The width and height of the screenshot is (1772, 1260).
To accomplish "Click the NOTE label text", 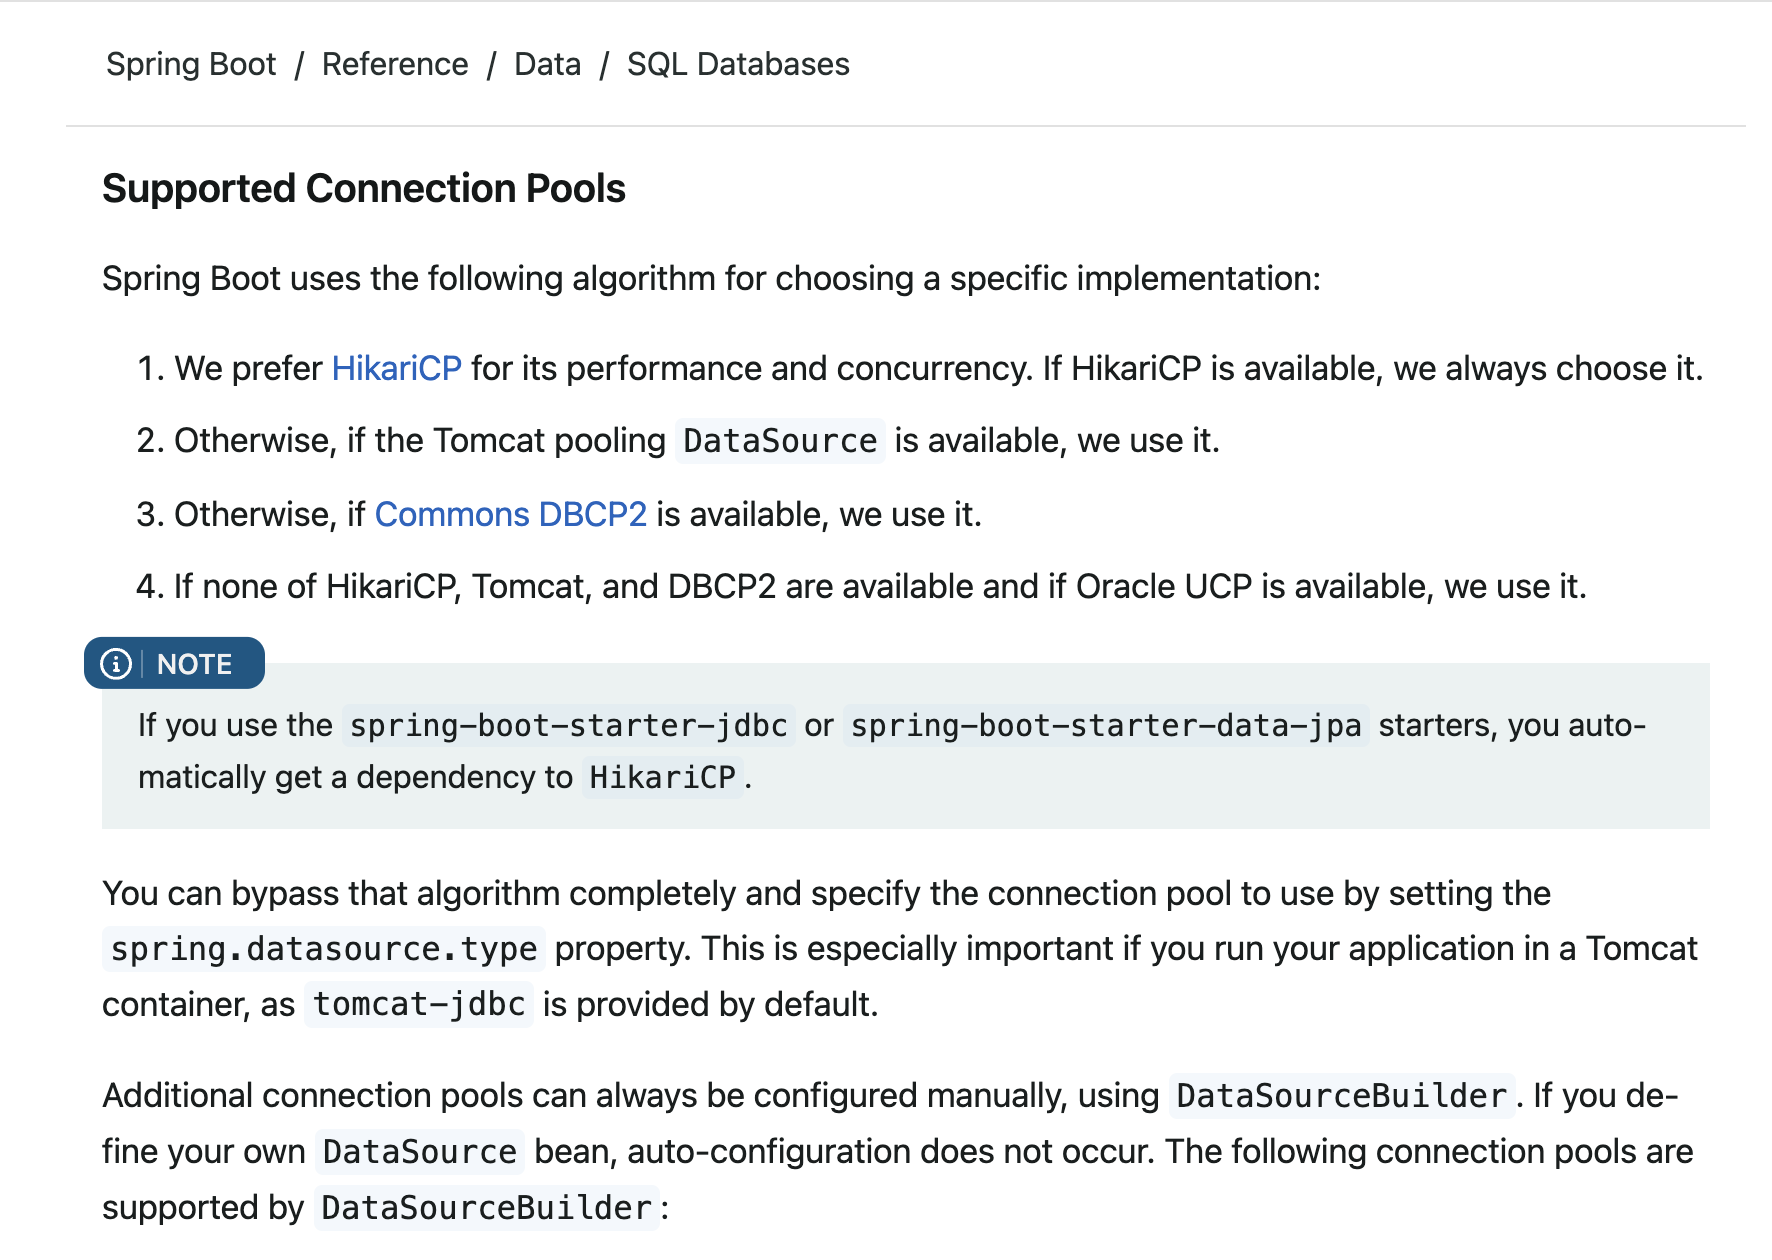I will pyautogui.click(x=194, y=664).
